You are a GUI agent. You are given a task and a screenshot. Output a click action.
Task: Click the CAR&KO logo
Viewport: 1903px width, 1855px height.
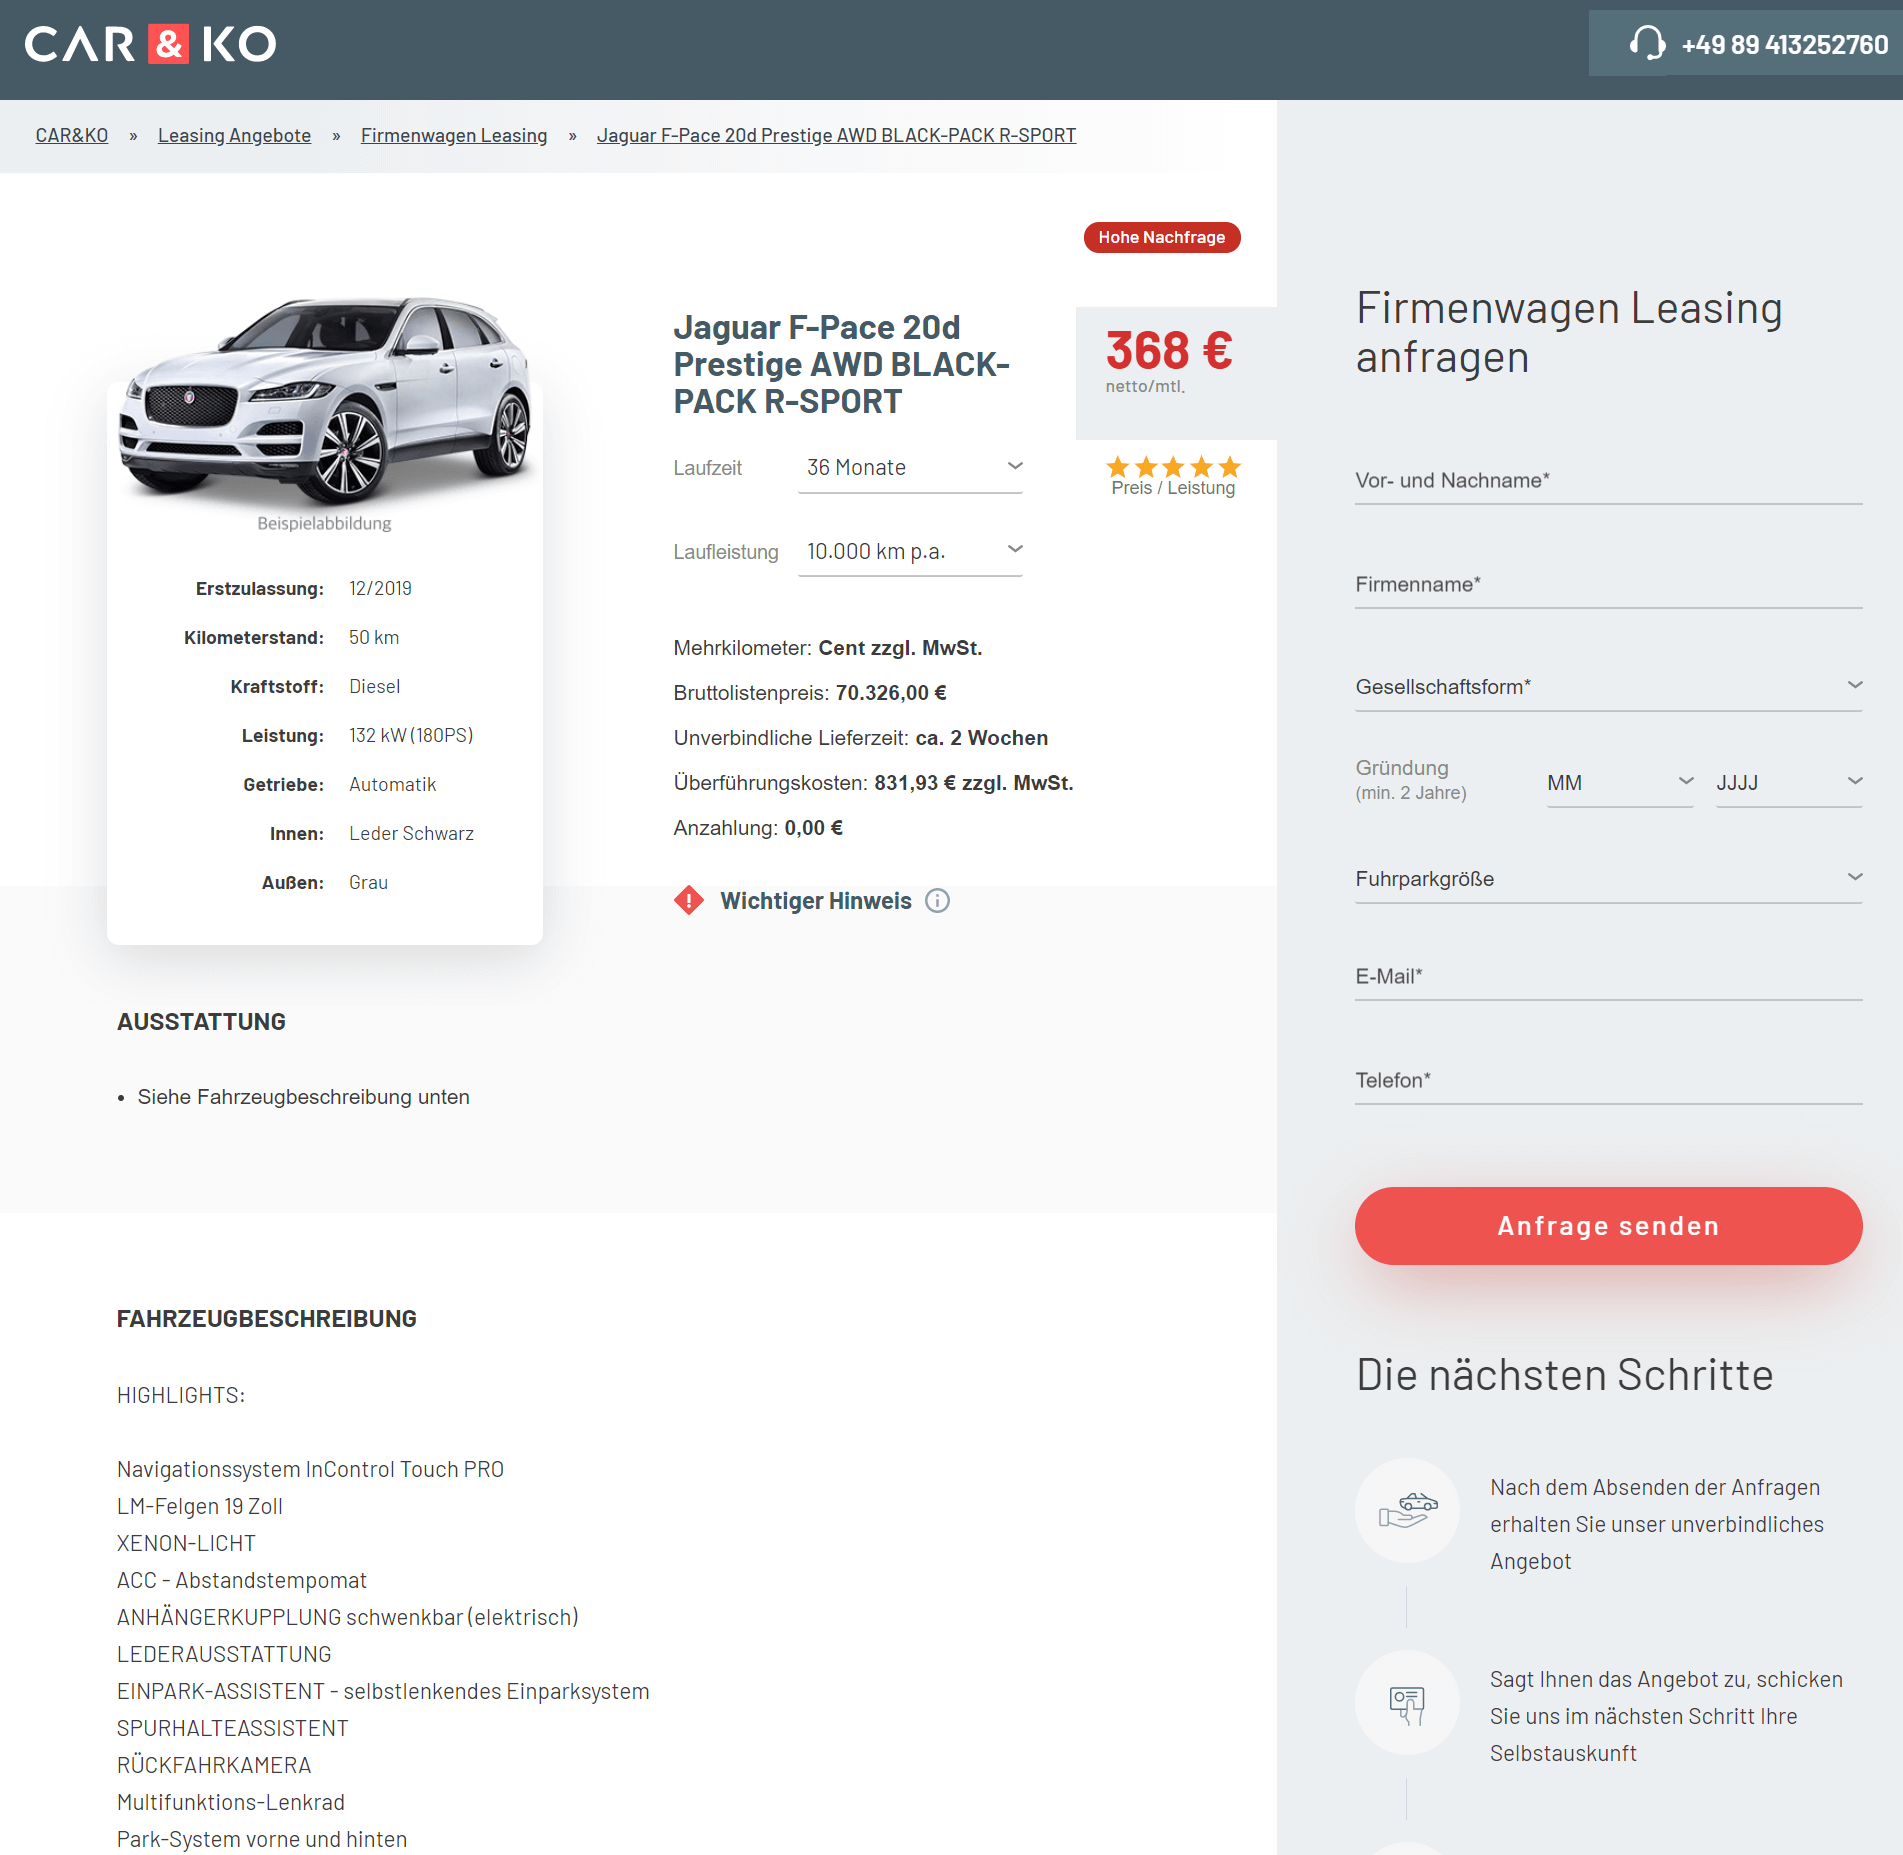pyautogui.click(x=150, y=44)
